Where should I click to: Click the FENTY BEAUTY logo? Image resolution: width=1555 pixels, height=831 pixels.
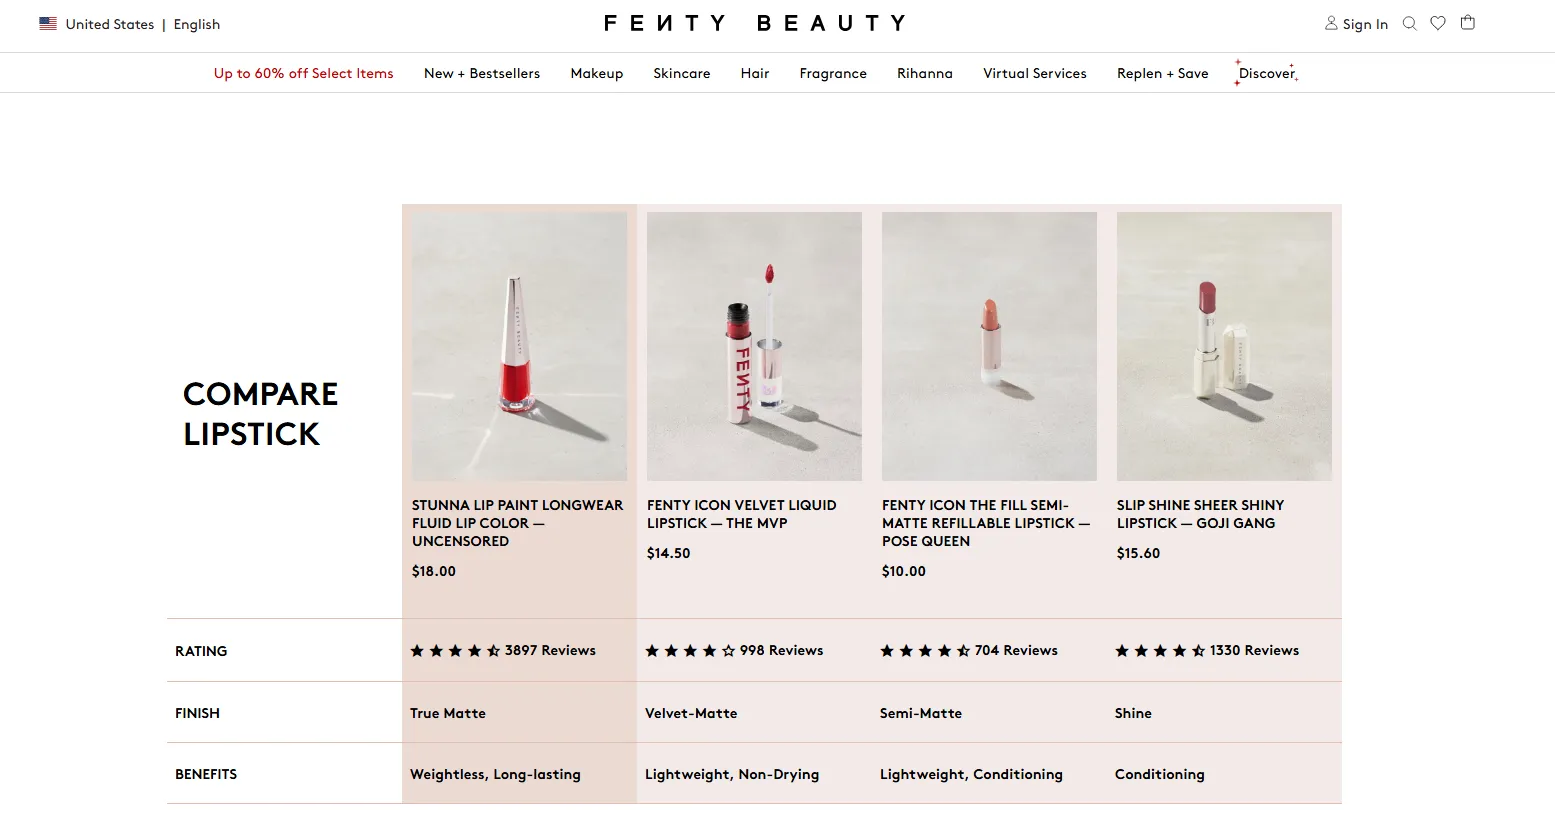tap(753, 22)
